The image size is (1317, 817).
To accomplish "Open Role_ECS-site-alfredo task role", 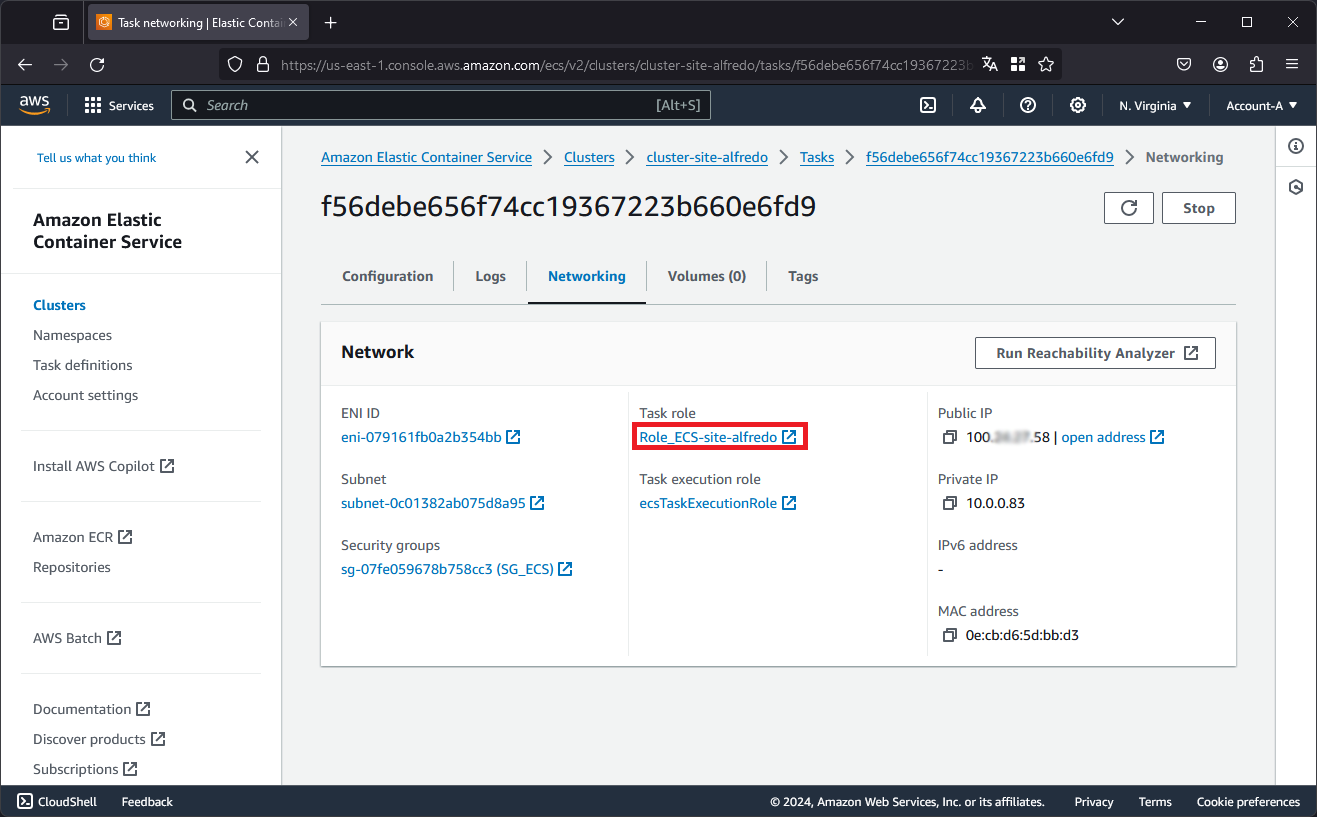I will (718, 437).
